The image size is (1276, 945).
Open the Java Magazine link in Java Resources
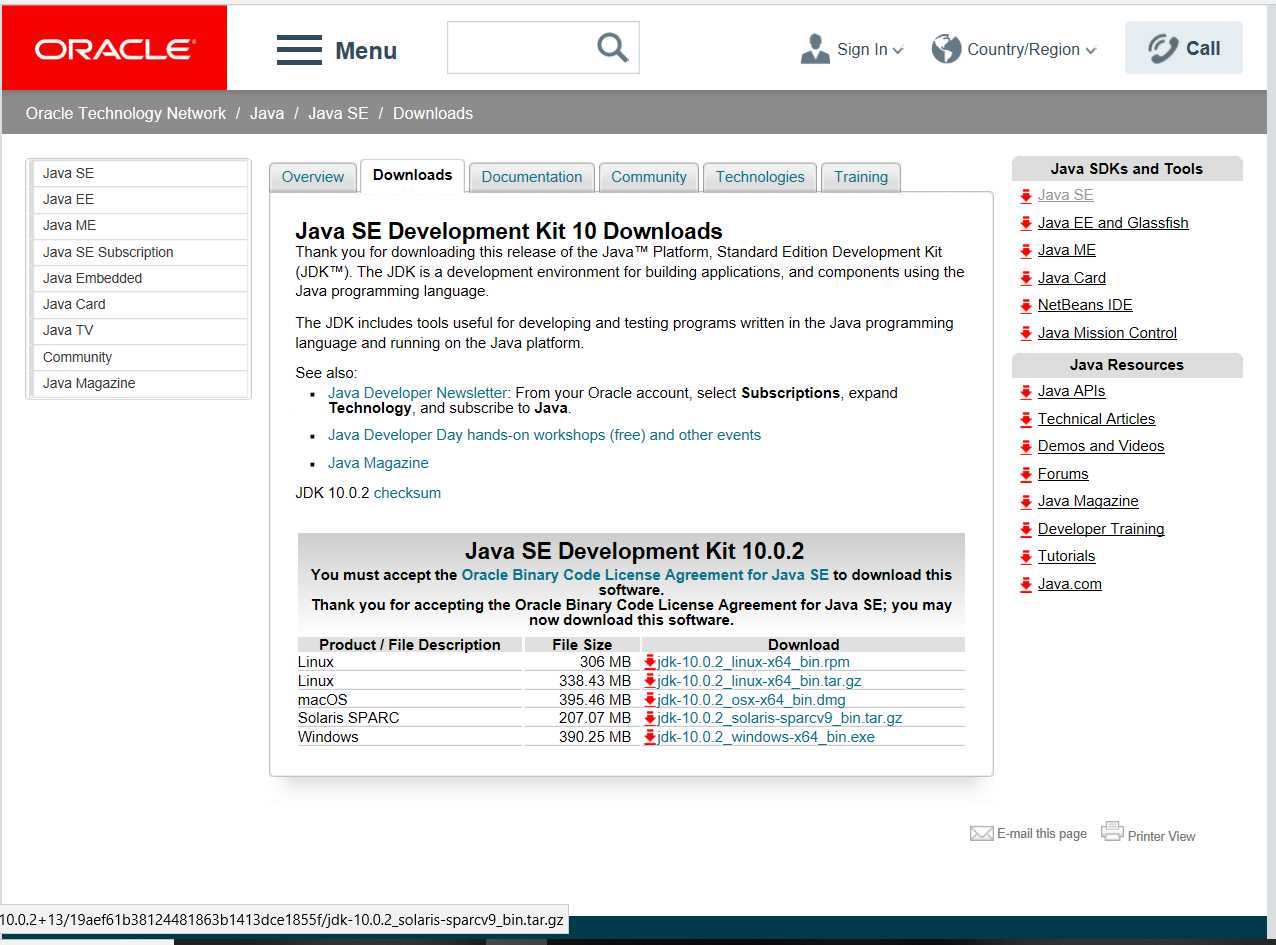coord(1088,501)
